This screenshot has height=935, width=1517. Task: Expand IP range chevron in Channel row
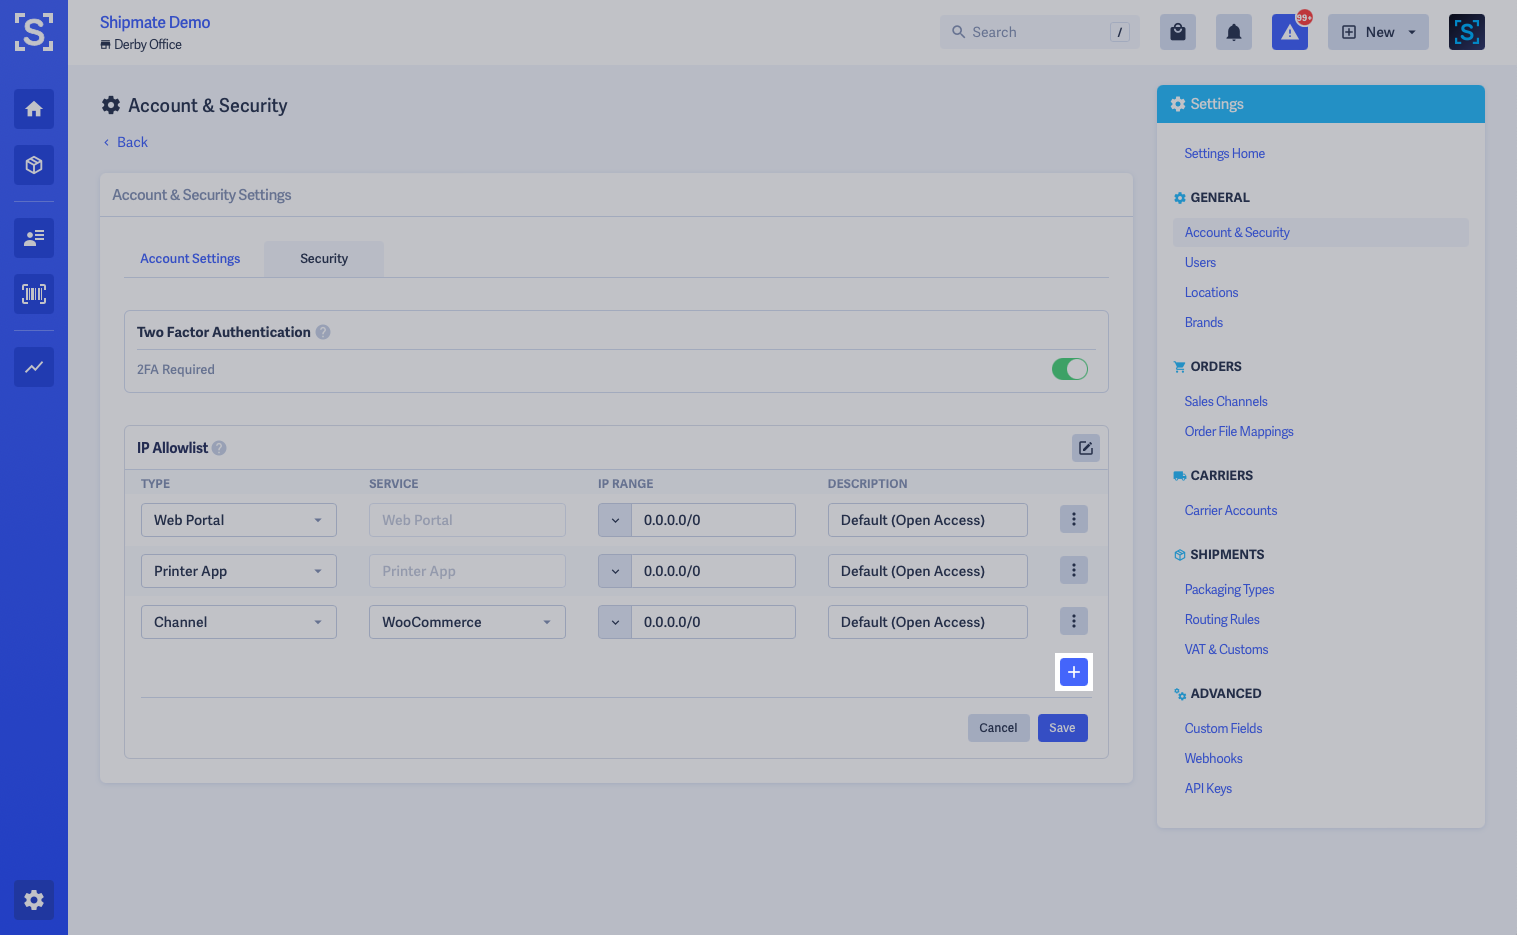pos(615,622)
